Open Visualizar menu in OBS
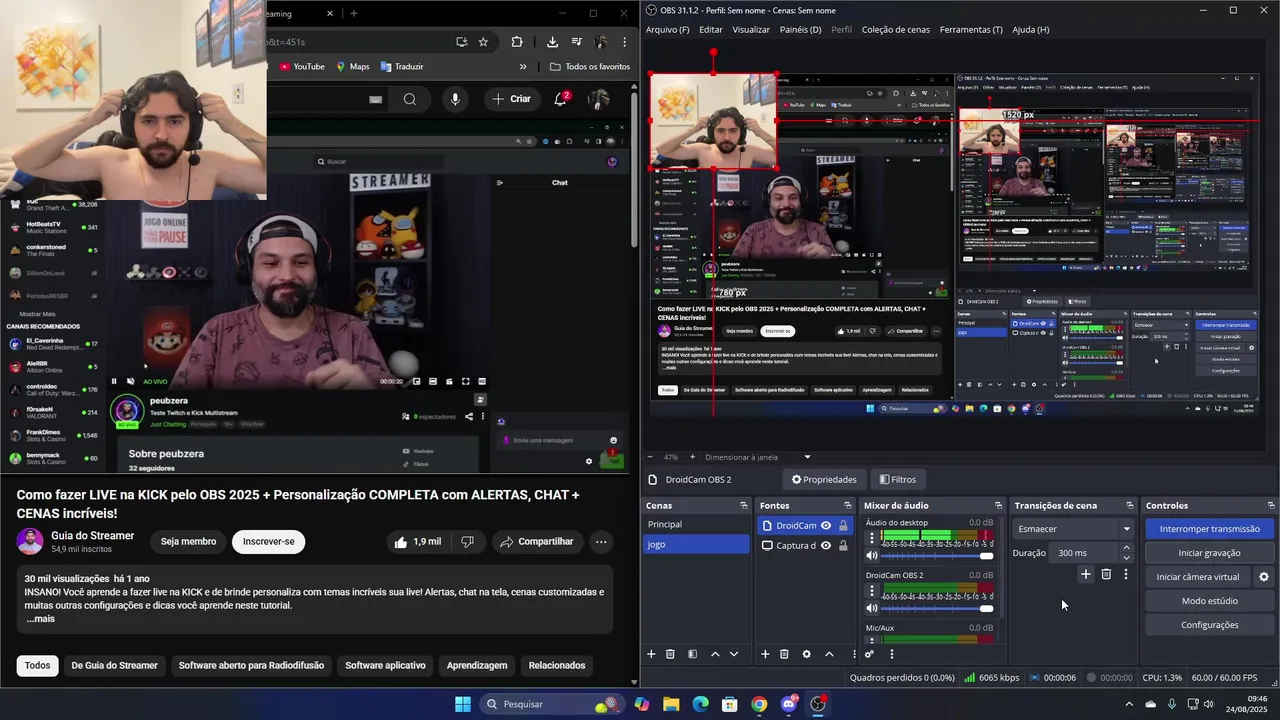Screen dimensions: 1280x720 pyautogui.click(x=751, y=30)
